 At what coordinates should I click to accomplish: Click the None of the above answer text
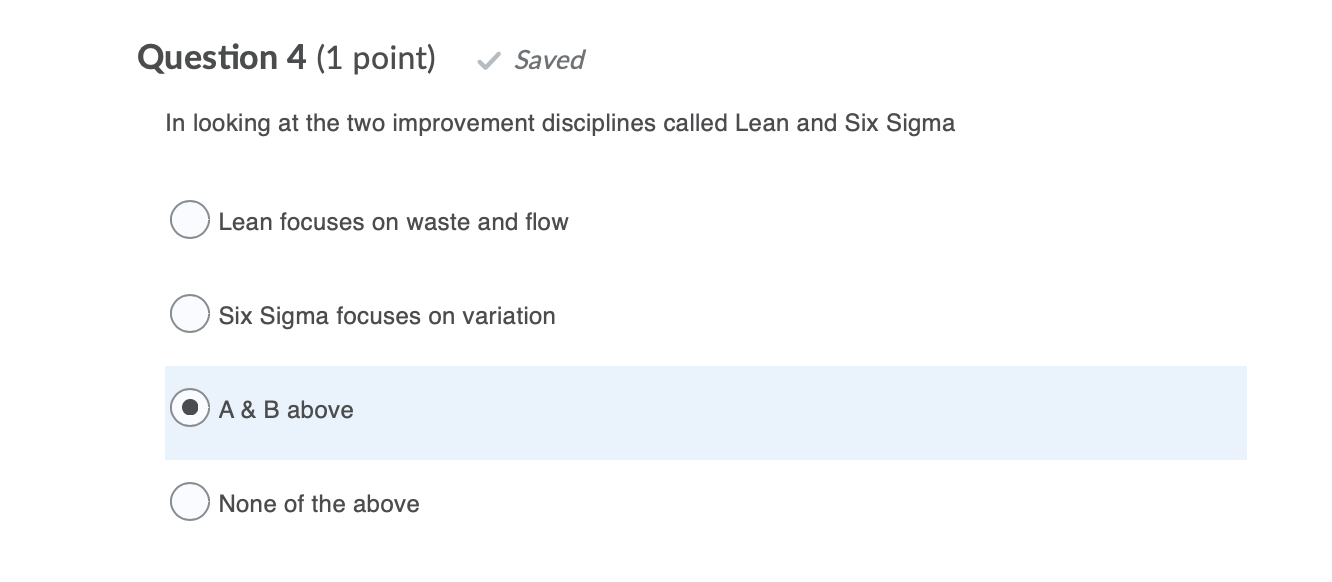[x=318, y=504]
